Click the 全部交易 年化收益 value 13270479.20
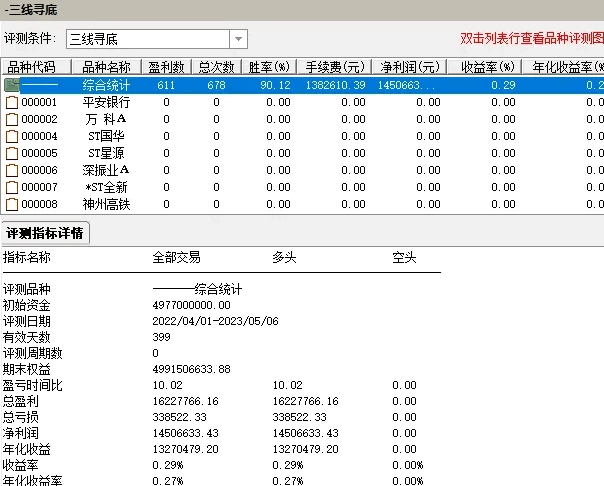Image resolution: width=604 pixels, height=486 pixels. [186, 449]
